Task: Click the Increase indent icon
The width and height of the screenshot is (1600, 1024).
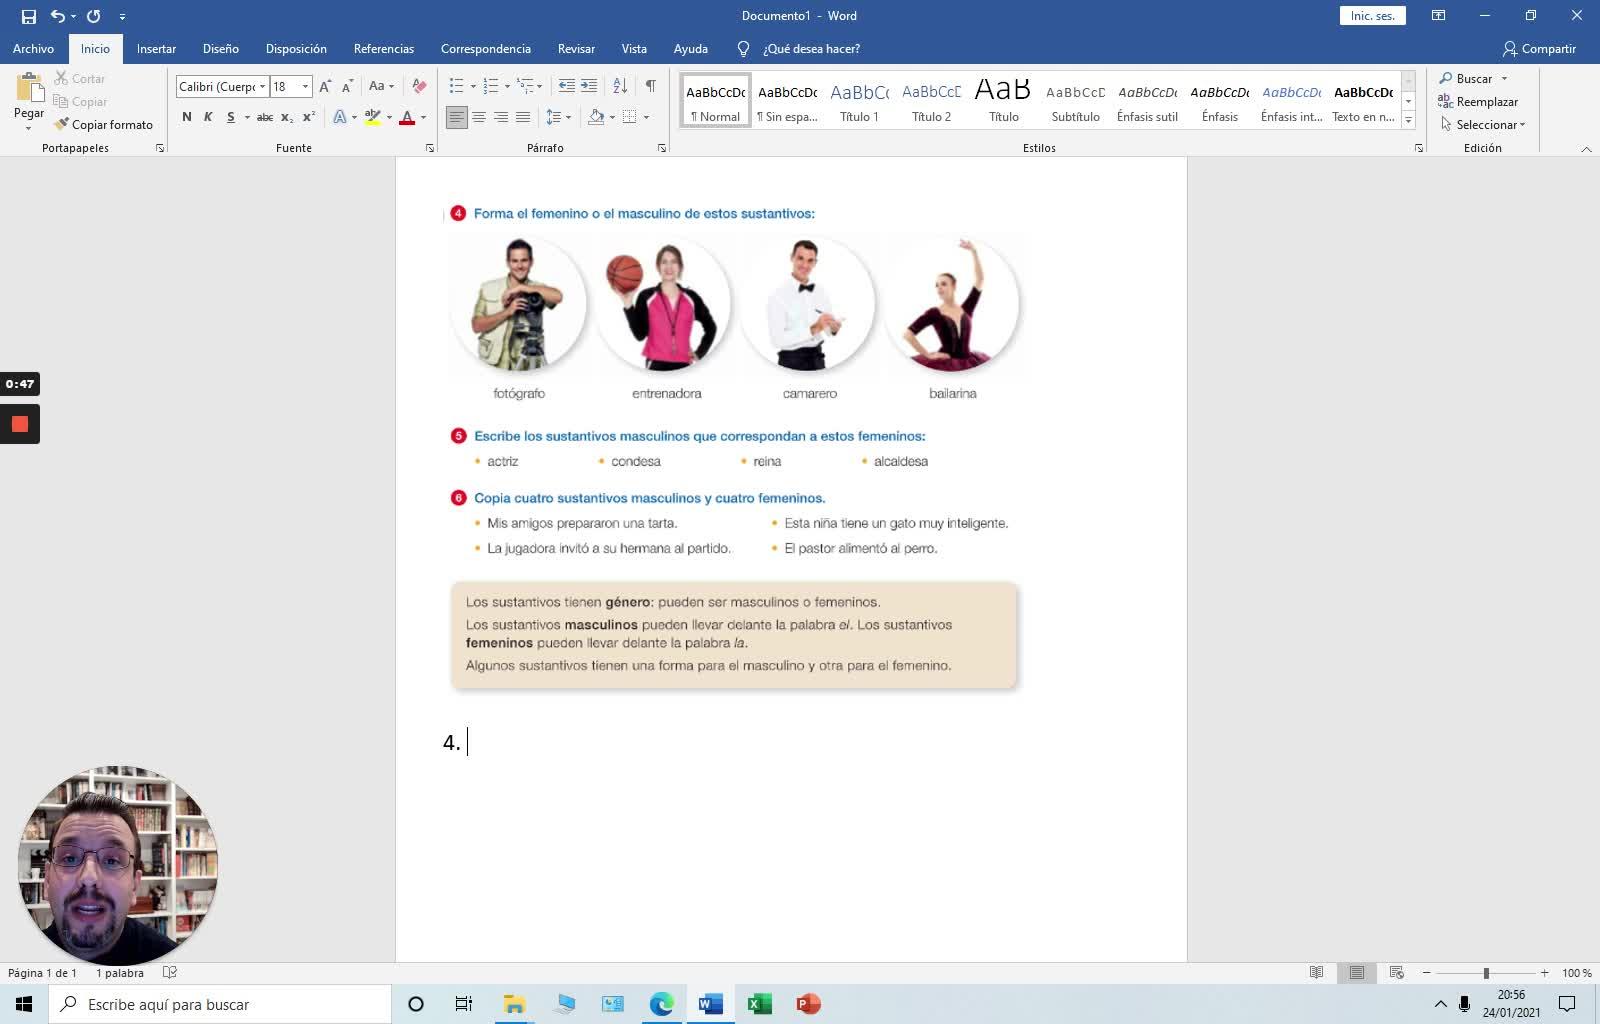Action: click(589, 86)
